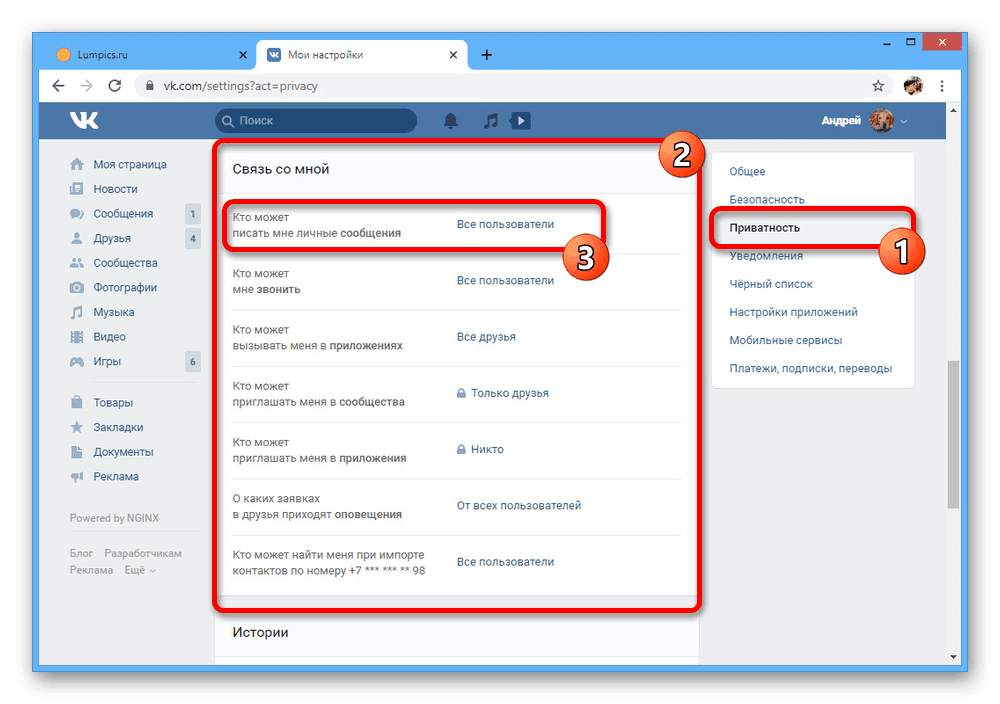1000x704 pixels.
Task: Click the person icon beside Друзья
Action: [x=77, y=238]
